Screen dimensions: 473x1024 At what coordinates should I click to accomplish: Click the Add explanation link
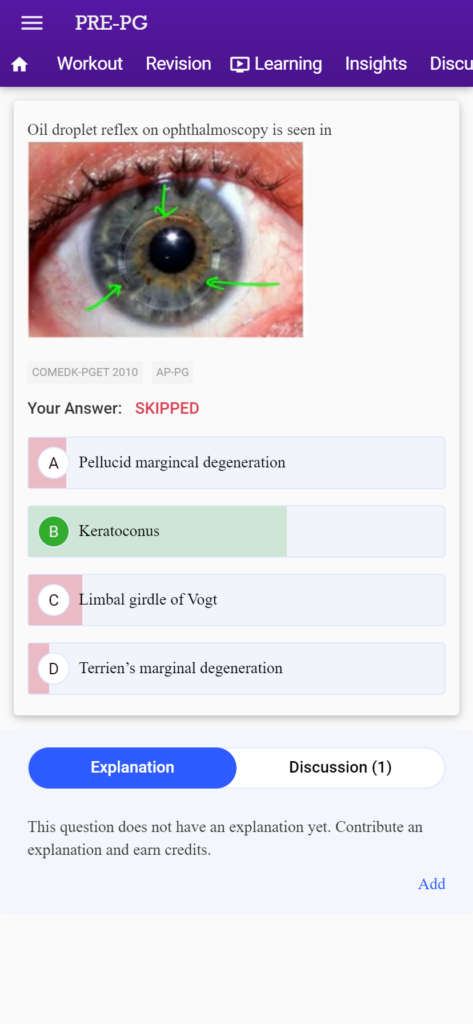(x=432, y=884)
